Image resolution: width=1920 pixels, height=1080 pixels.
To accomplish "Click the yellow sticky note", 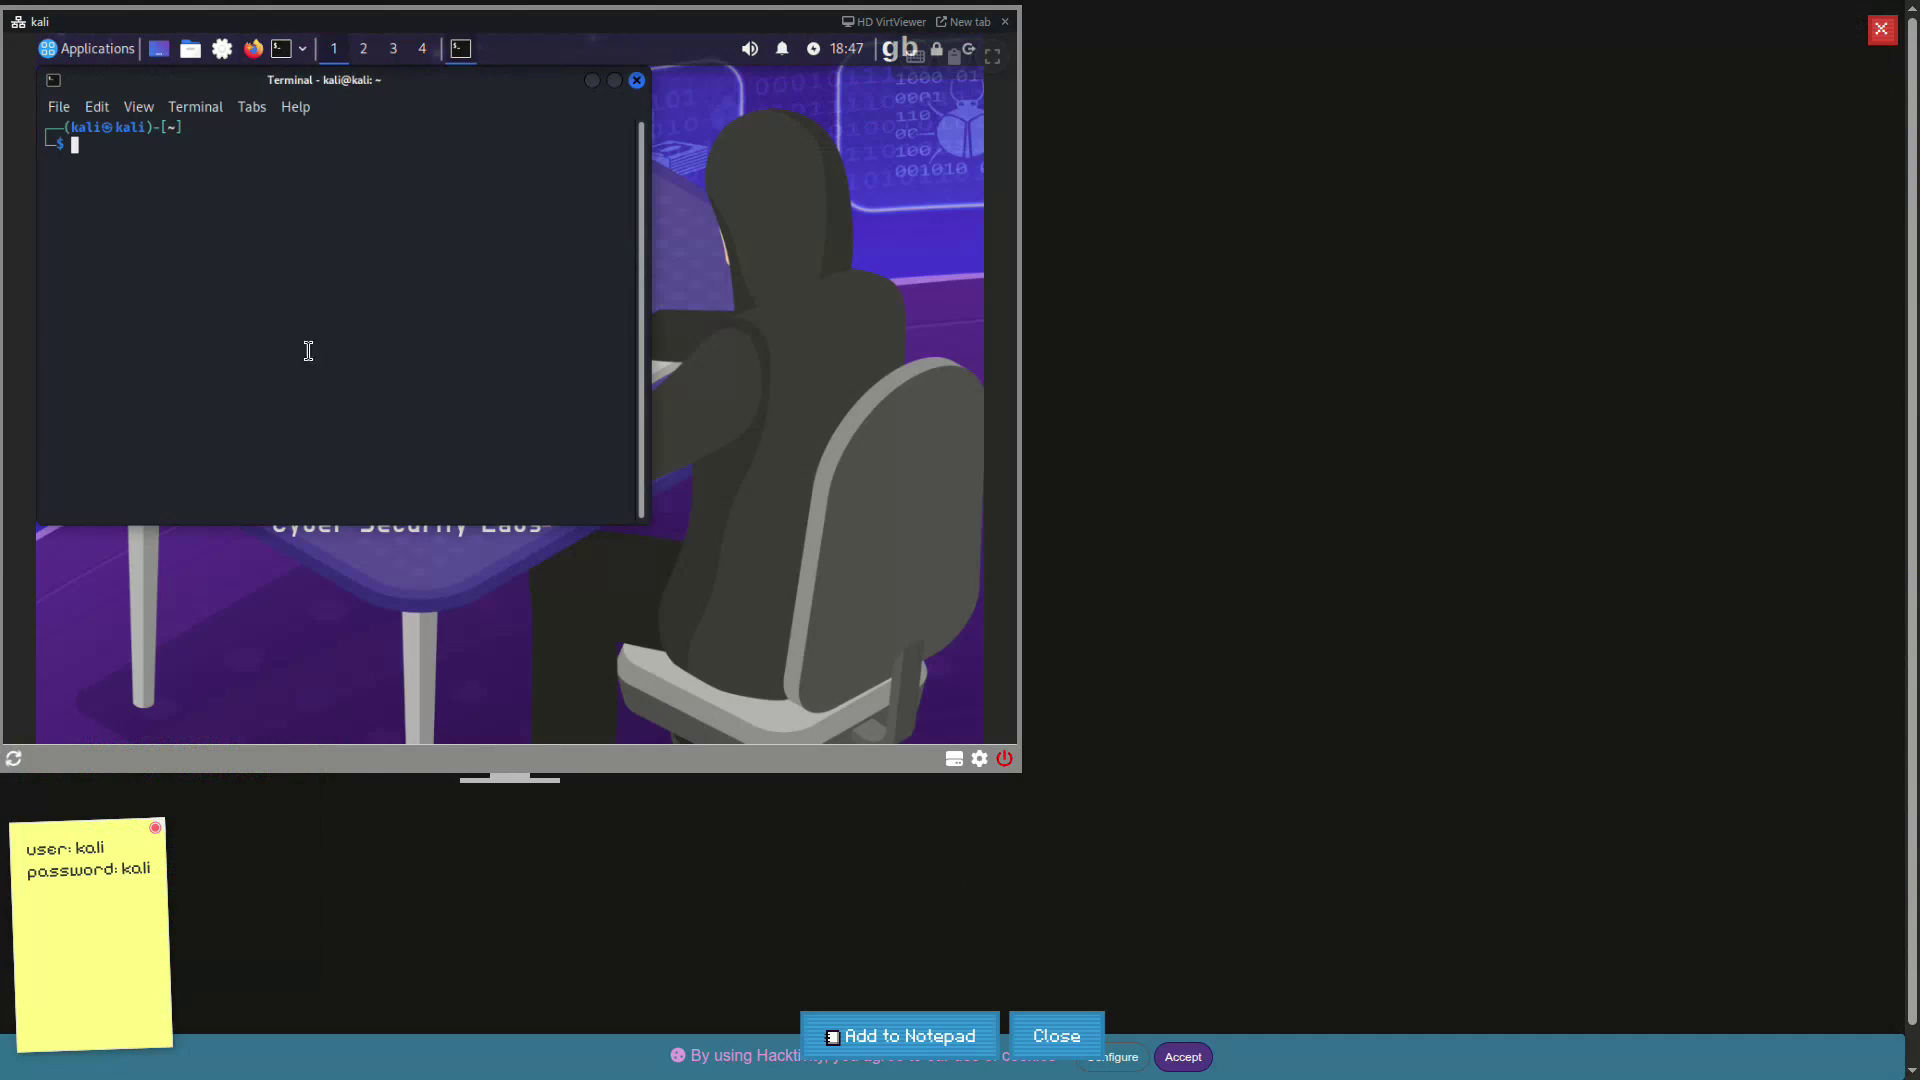I will (92, 935).
